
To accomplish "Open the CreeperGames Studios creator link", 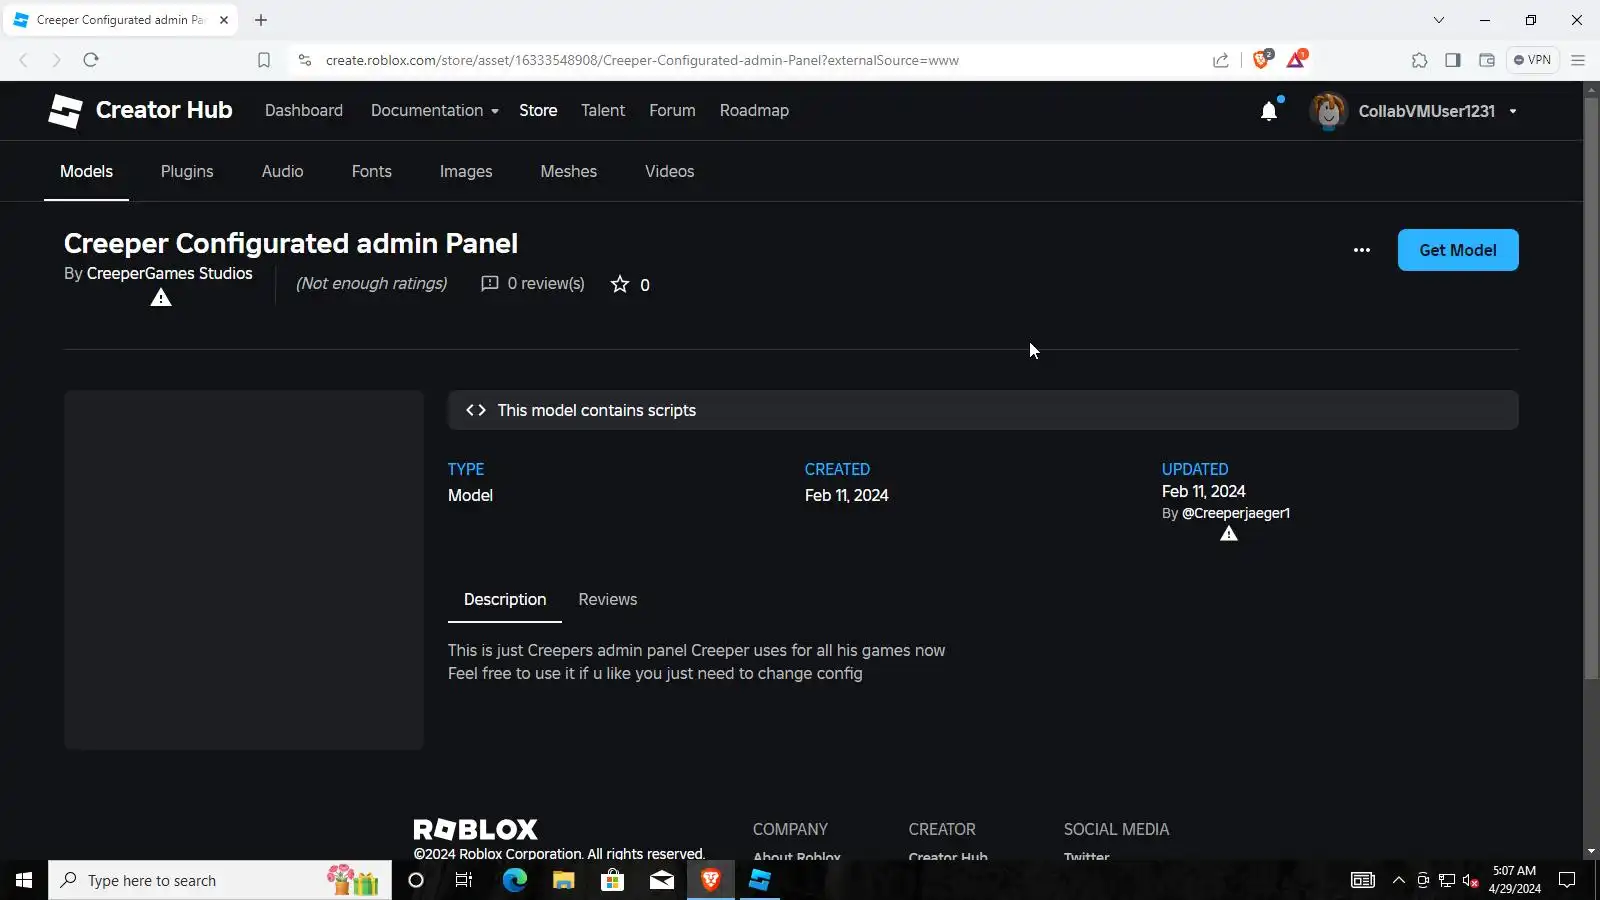I will pos(170,274).
